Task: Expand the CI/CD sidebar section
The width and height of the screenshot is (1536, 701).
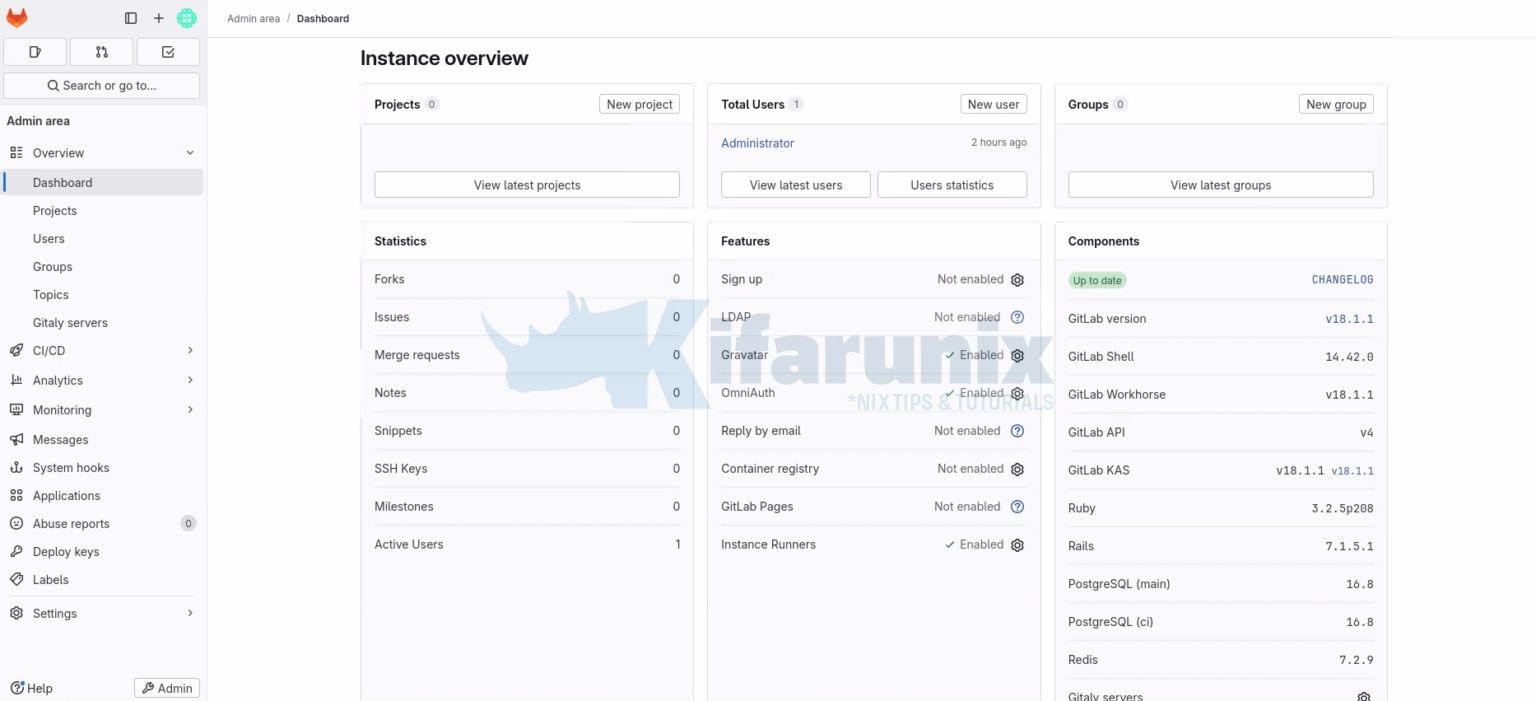Action: pyautogui.click(x=189, y=350)
